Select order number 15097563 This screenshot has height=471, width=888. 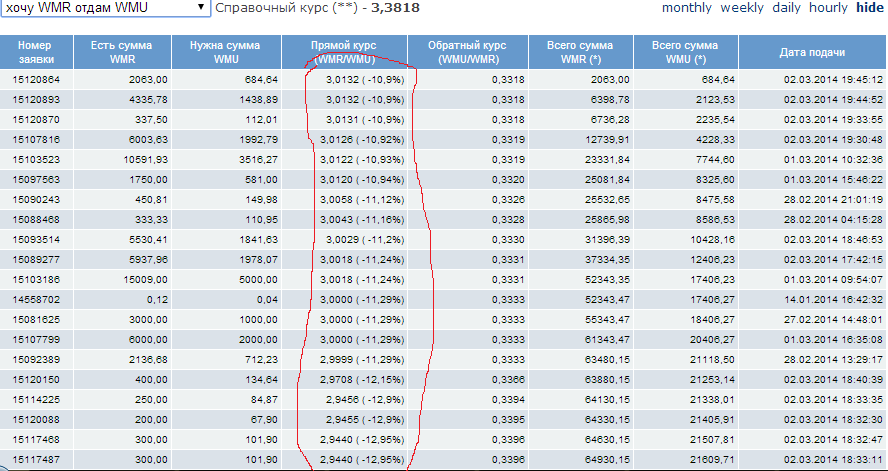(36, 179)
